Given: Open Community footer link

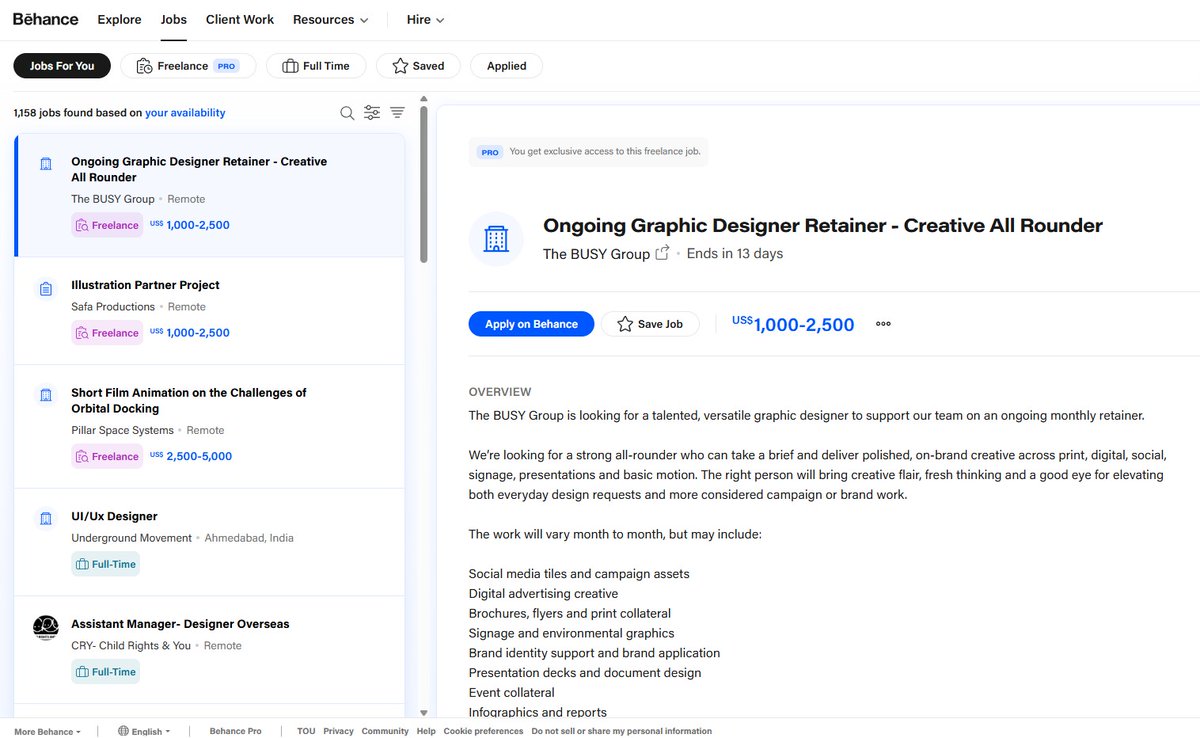Looking at the screenshot, I should click(x=385, y=731).
